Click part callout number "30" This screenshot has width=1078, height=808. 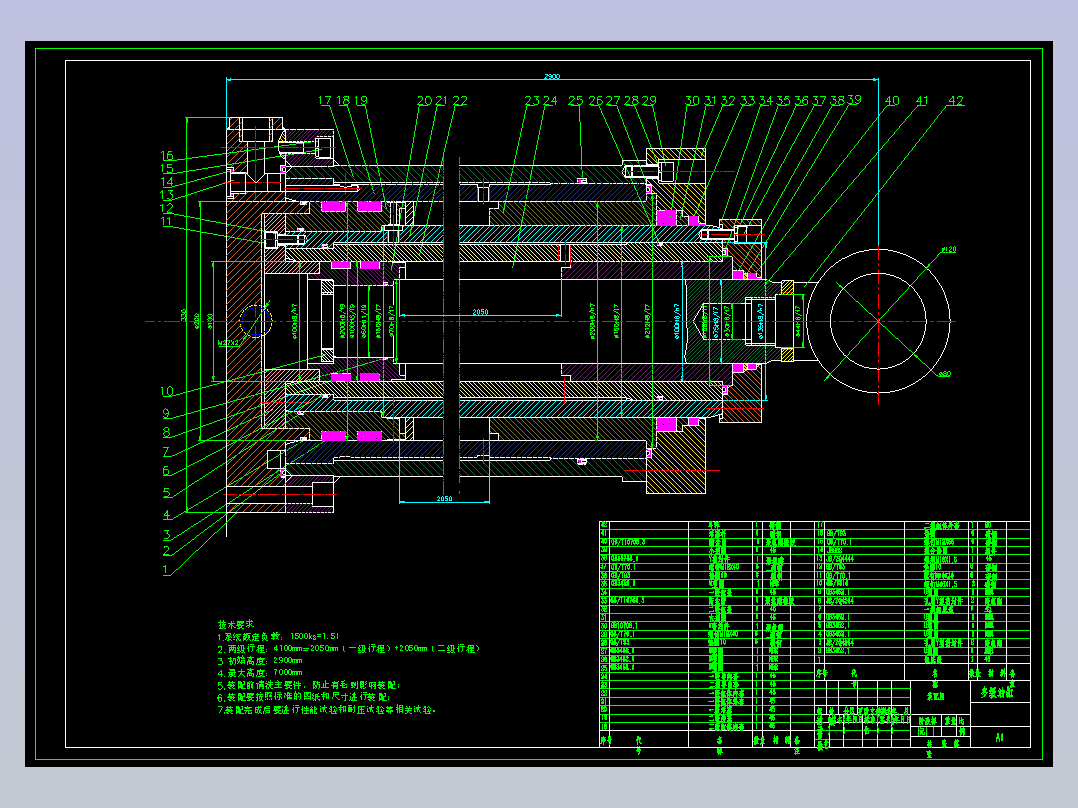[x=692, y=100]
